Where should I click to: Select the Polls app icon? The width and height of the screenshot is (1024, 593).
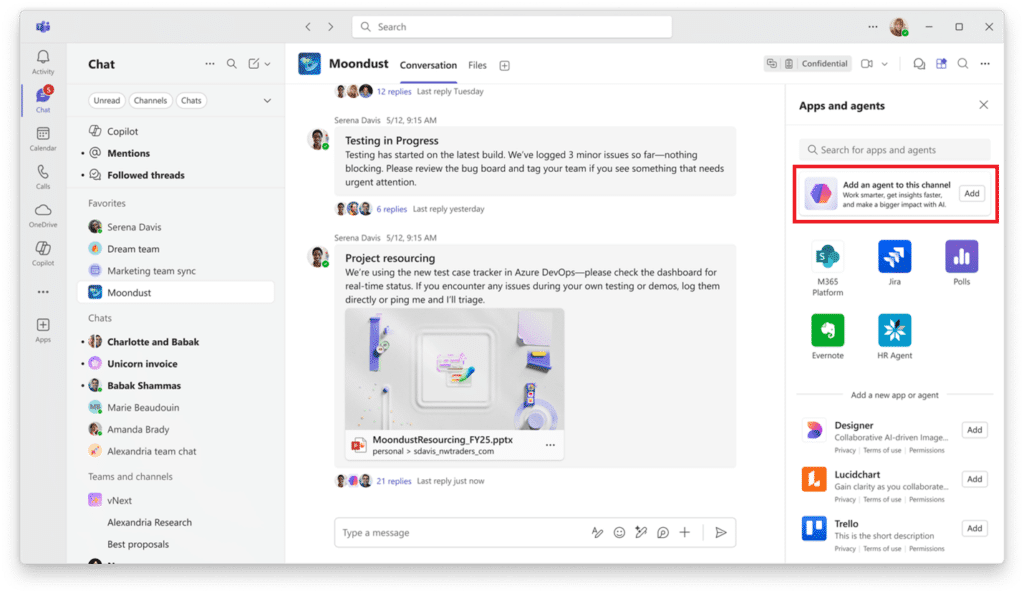961,258
